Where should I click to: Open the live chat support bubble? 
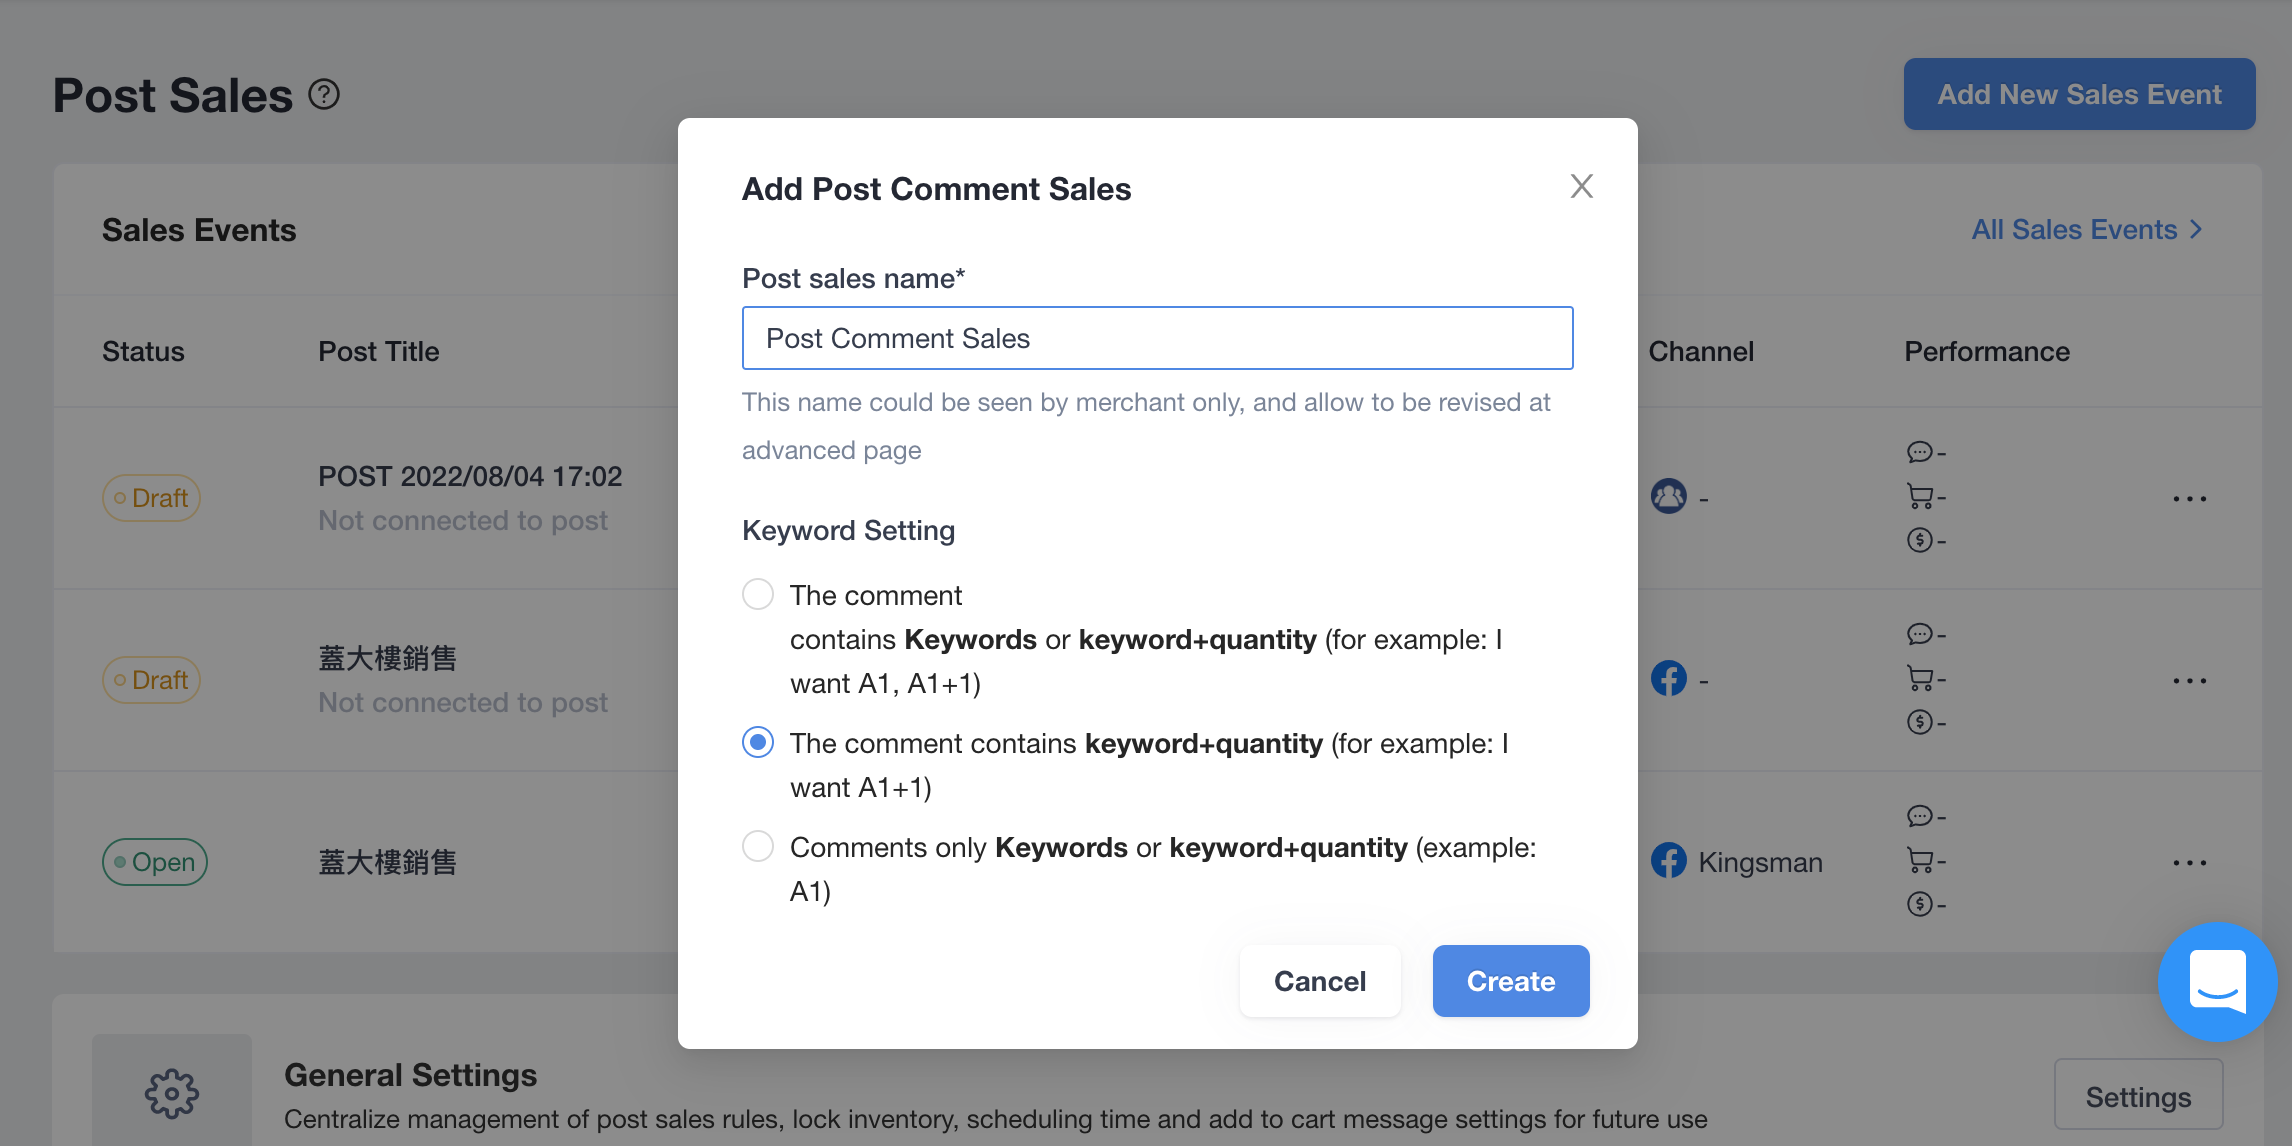[x=2217, y=982]
